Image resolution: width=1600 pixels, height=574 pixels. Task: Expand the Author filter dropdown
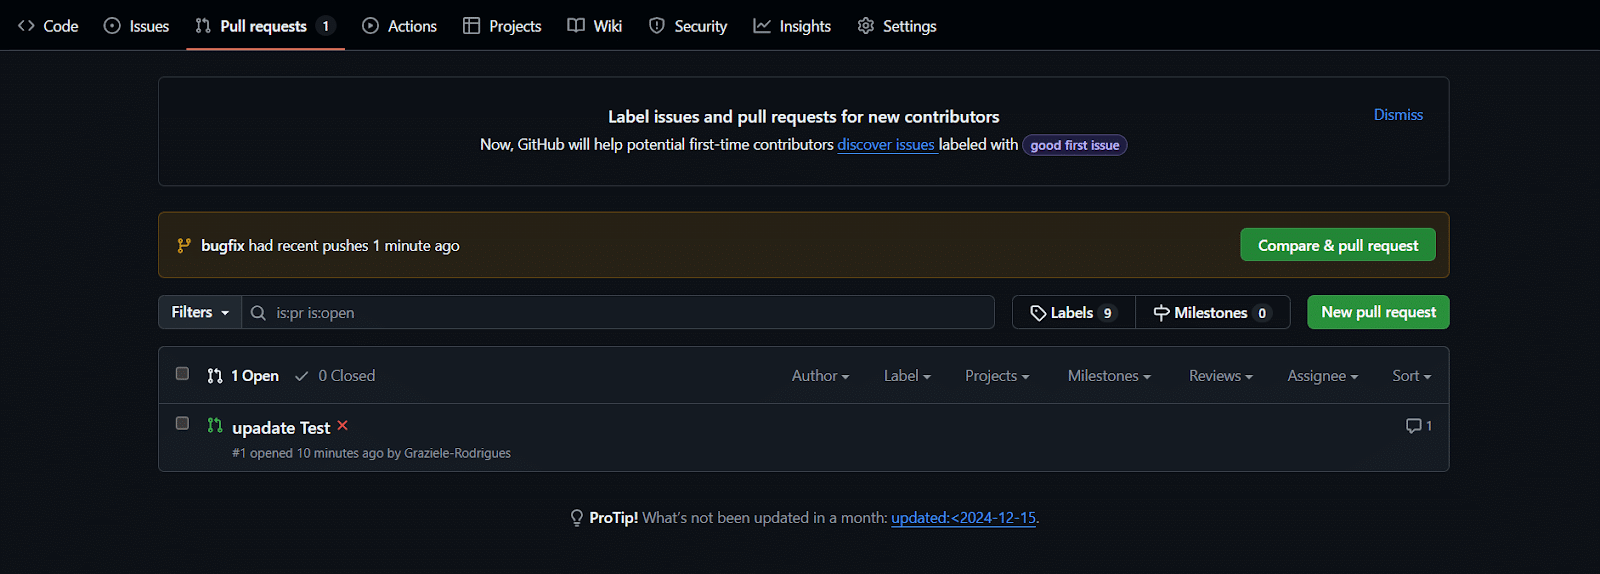click(820, 376)
